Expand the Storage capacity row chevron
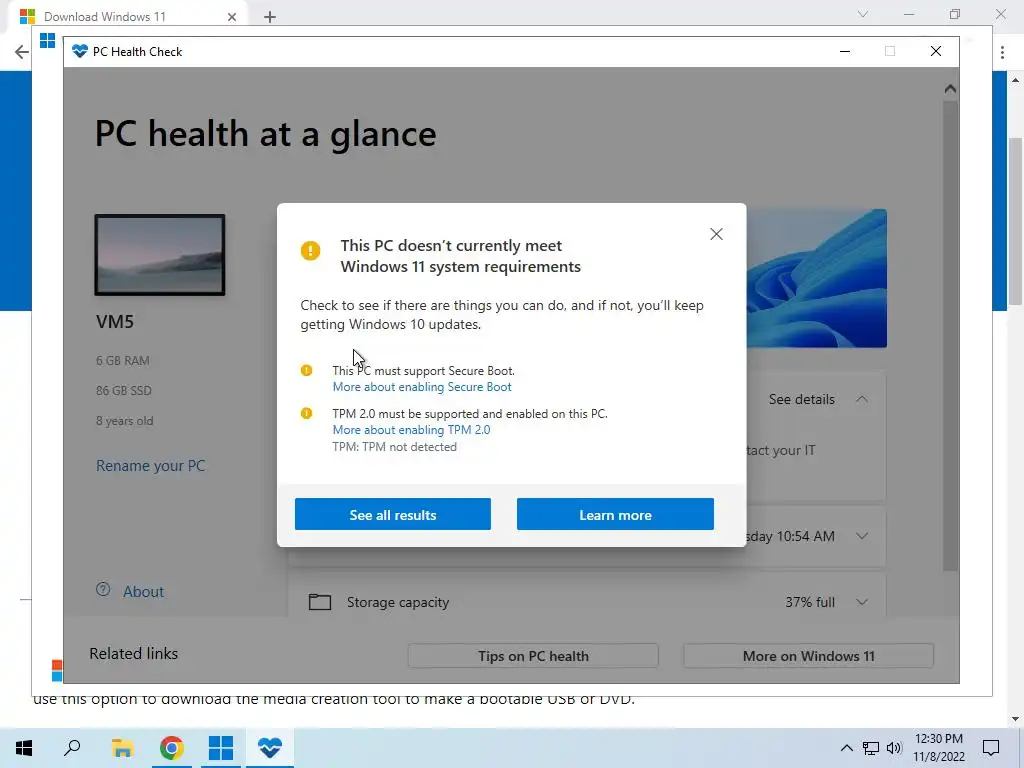Screen dimensions: 1024x768 click(862, 602)
